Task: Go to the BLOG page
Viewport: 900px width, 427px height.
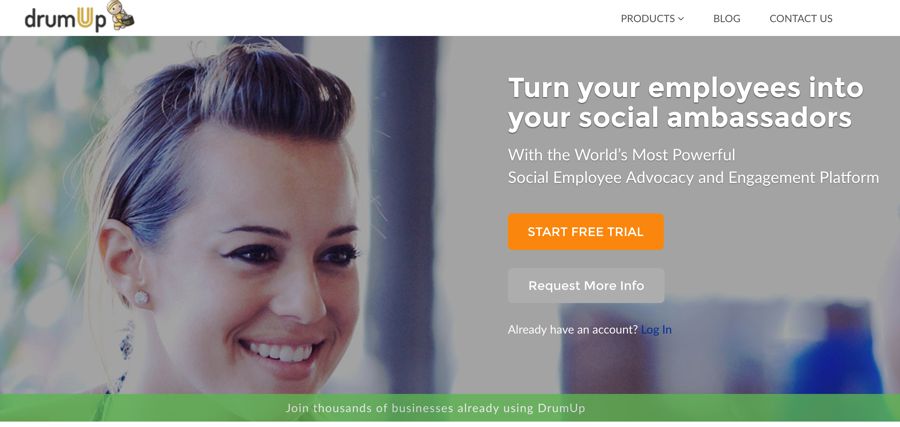Action: [727, 18]
